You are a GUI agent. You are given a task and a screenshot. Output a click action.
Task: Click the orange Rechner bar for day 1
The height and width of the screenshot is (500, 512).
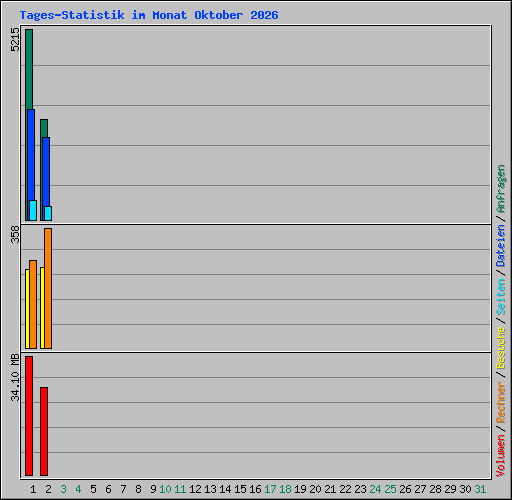point(33,304)
